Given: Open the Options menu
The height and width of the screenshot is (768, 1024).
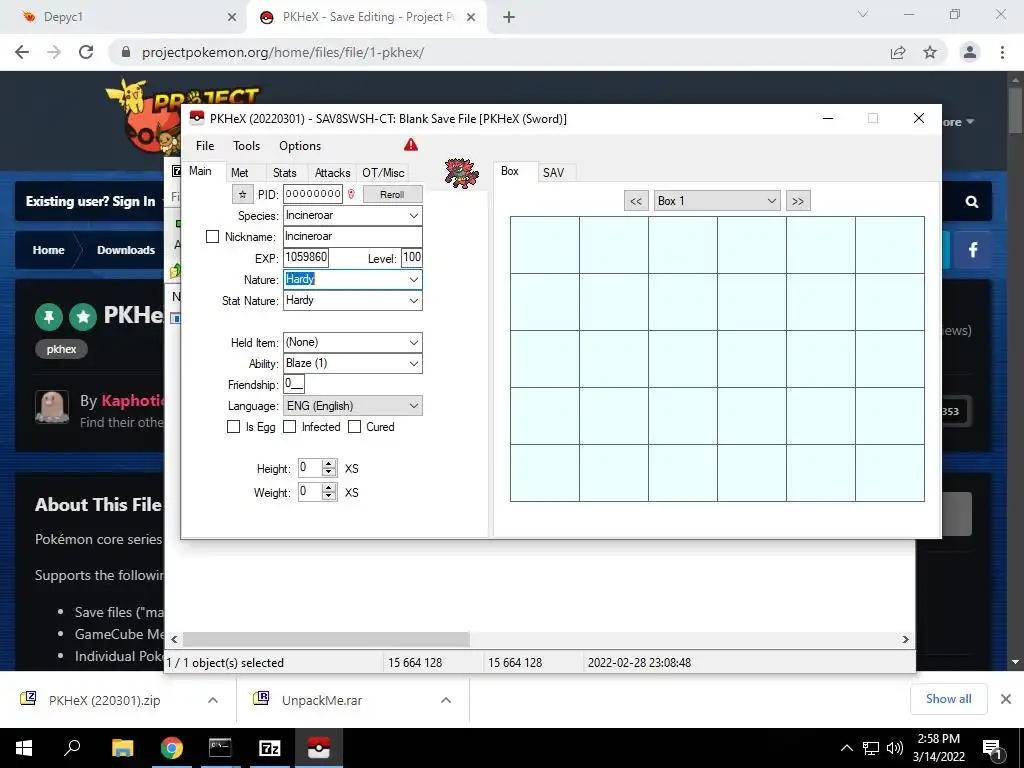Looking at the screenshot, I should point(300,146).
